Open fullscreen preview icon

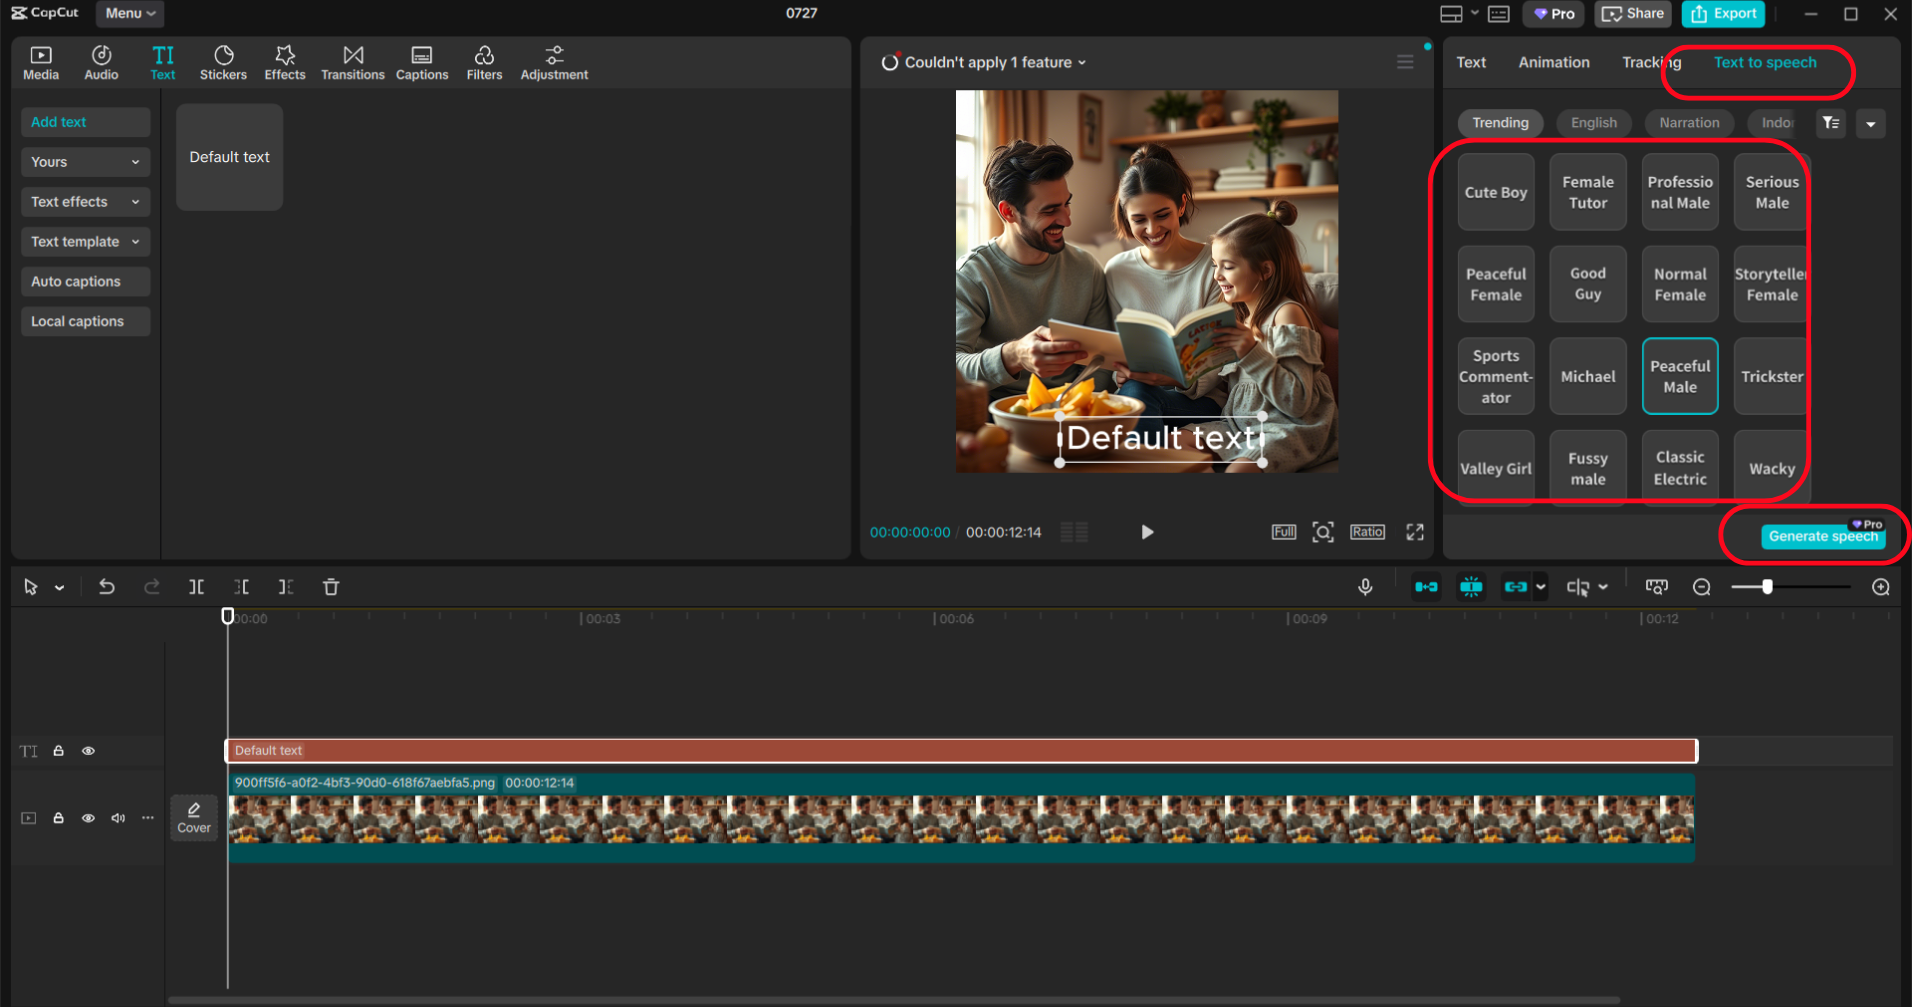[x=1414, y=532]
